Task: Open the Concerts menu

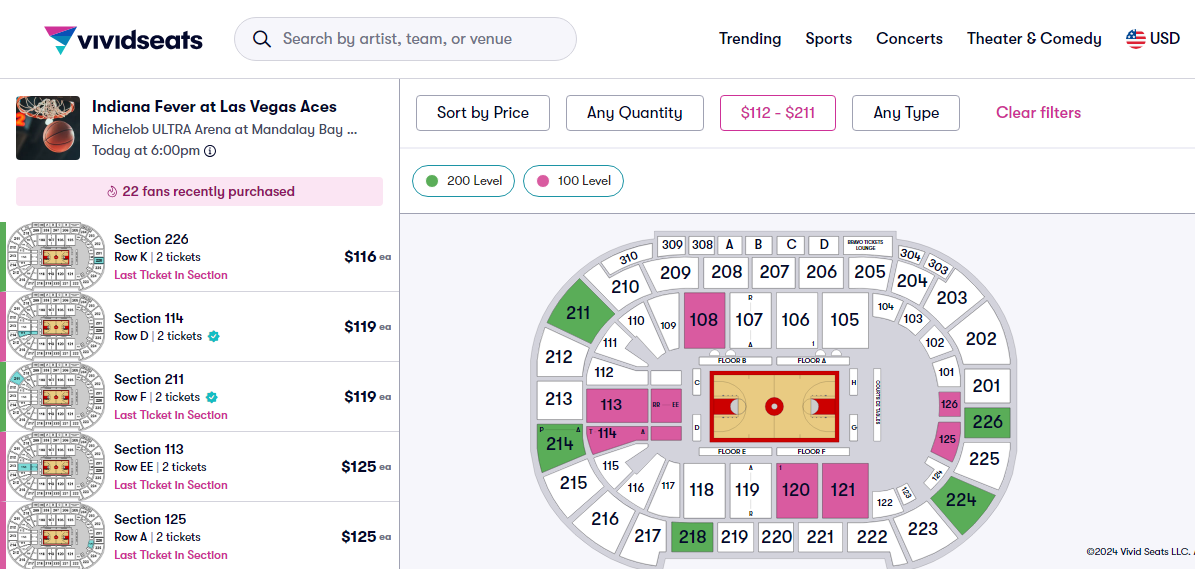Action: [x=909, y=39]
